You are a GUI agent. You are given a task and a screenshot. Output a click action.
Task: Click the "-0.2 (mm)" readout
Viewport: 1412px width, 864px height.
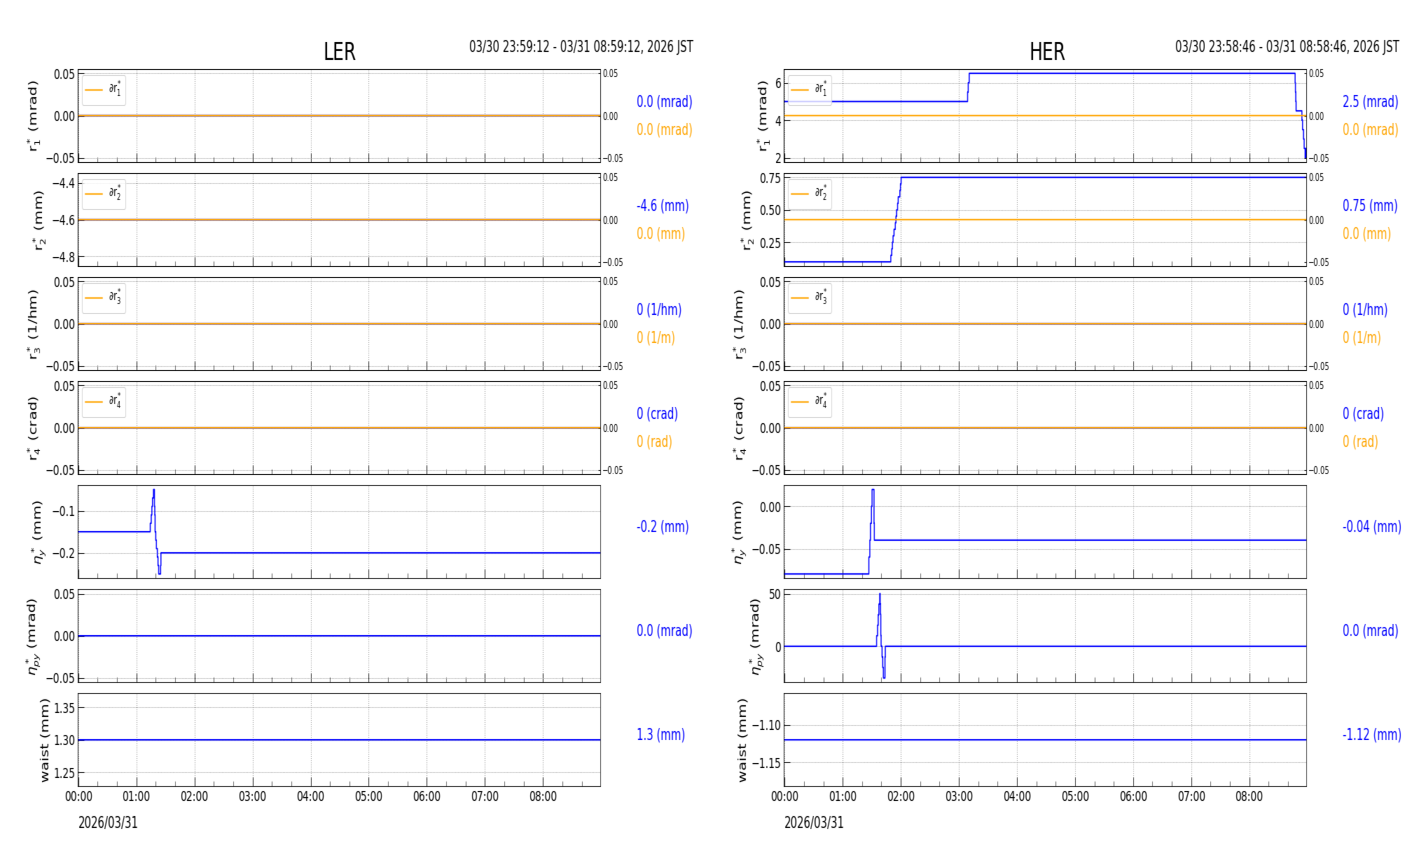pyautogui.click(x=663, y=527)
